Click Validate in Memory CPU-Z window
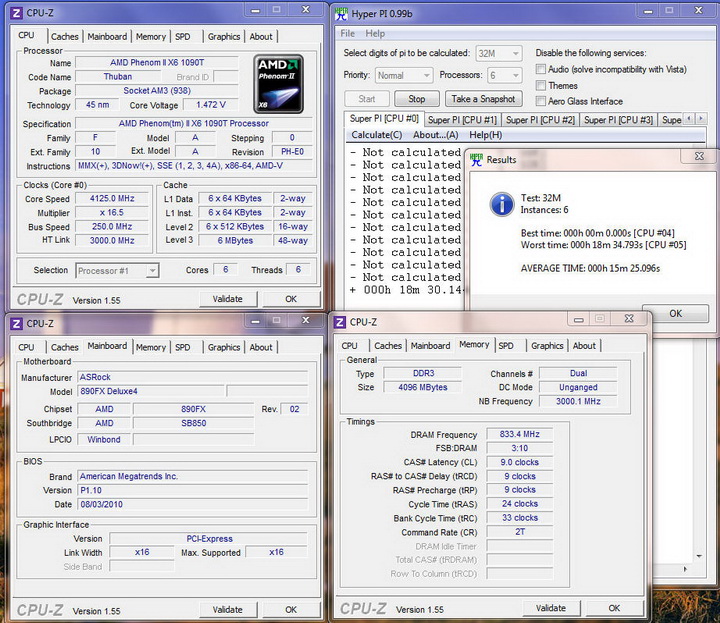This screenshot has width=720, height=623. pos(551,608)
